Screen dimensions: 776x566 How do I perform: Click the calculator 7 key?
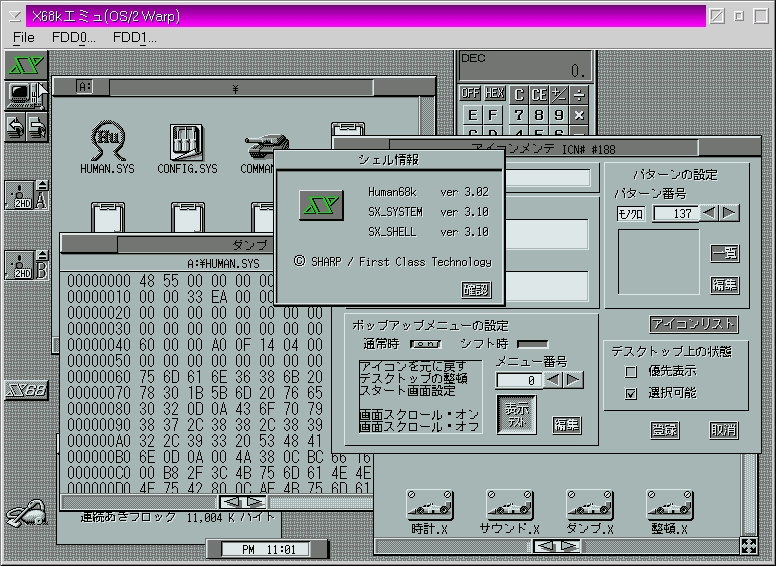(518, 115)
